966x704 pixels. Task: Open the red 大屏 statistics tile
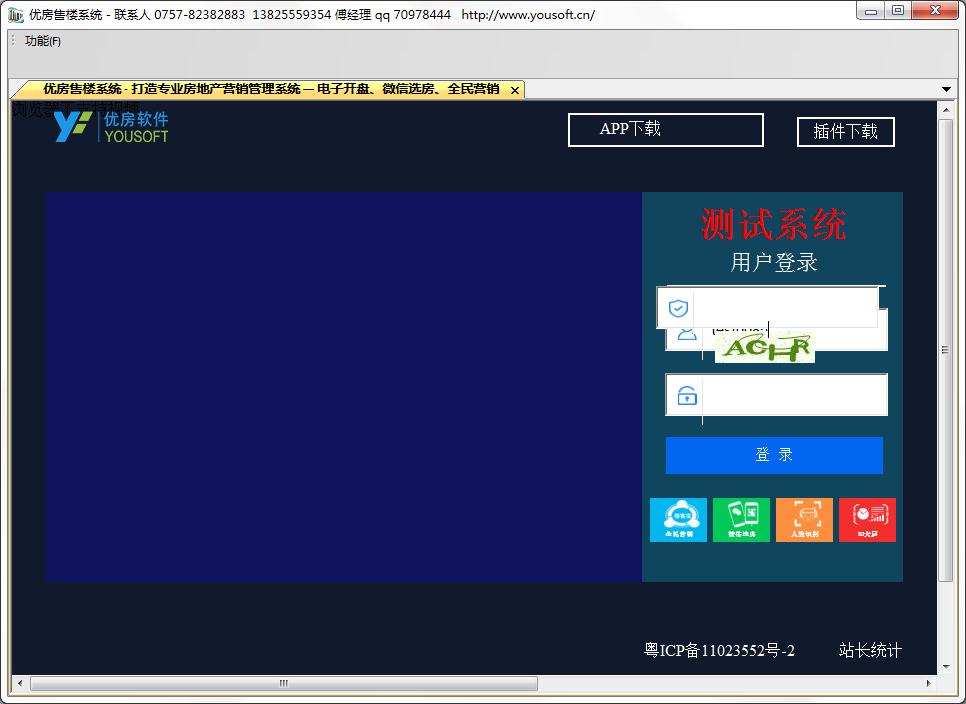tap(867, 520)
